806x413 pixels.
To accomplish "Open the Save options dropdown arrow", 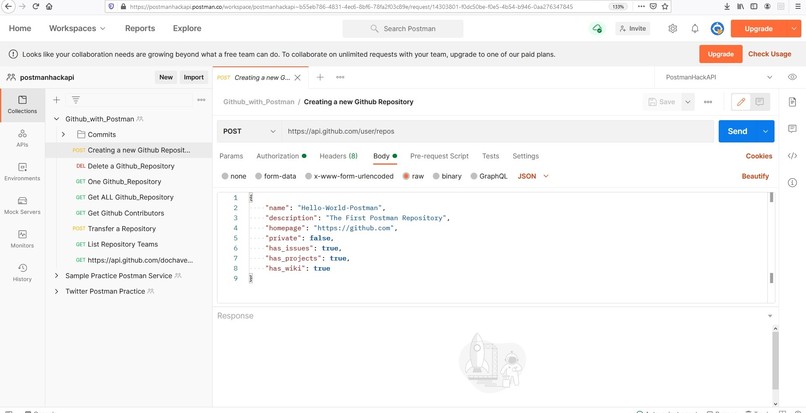I will (688, 102).
